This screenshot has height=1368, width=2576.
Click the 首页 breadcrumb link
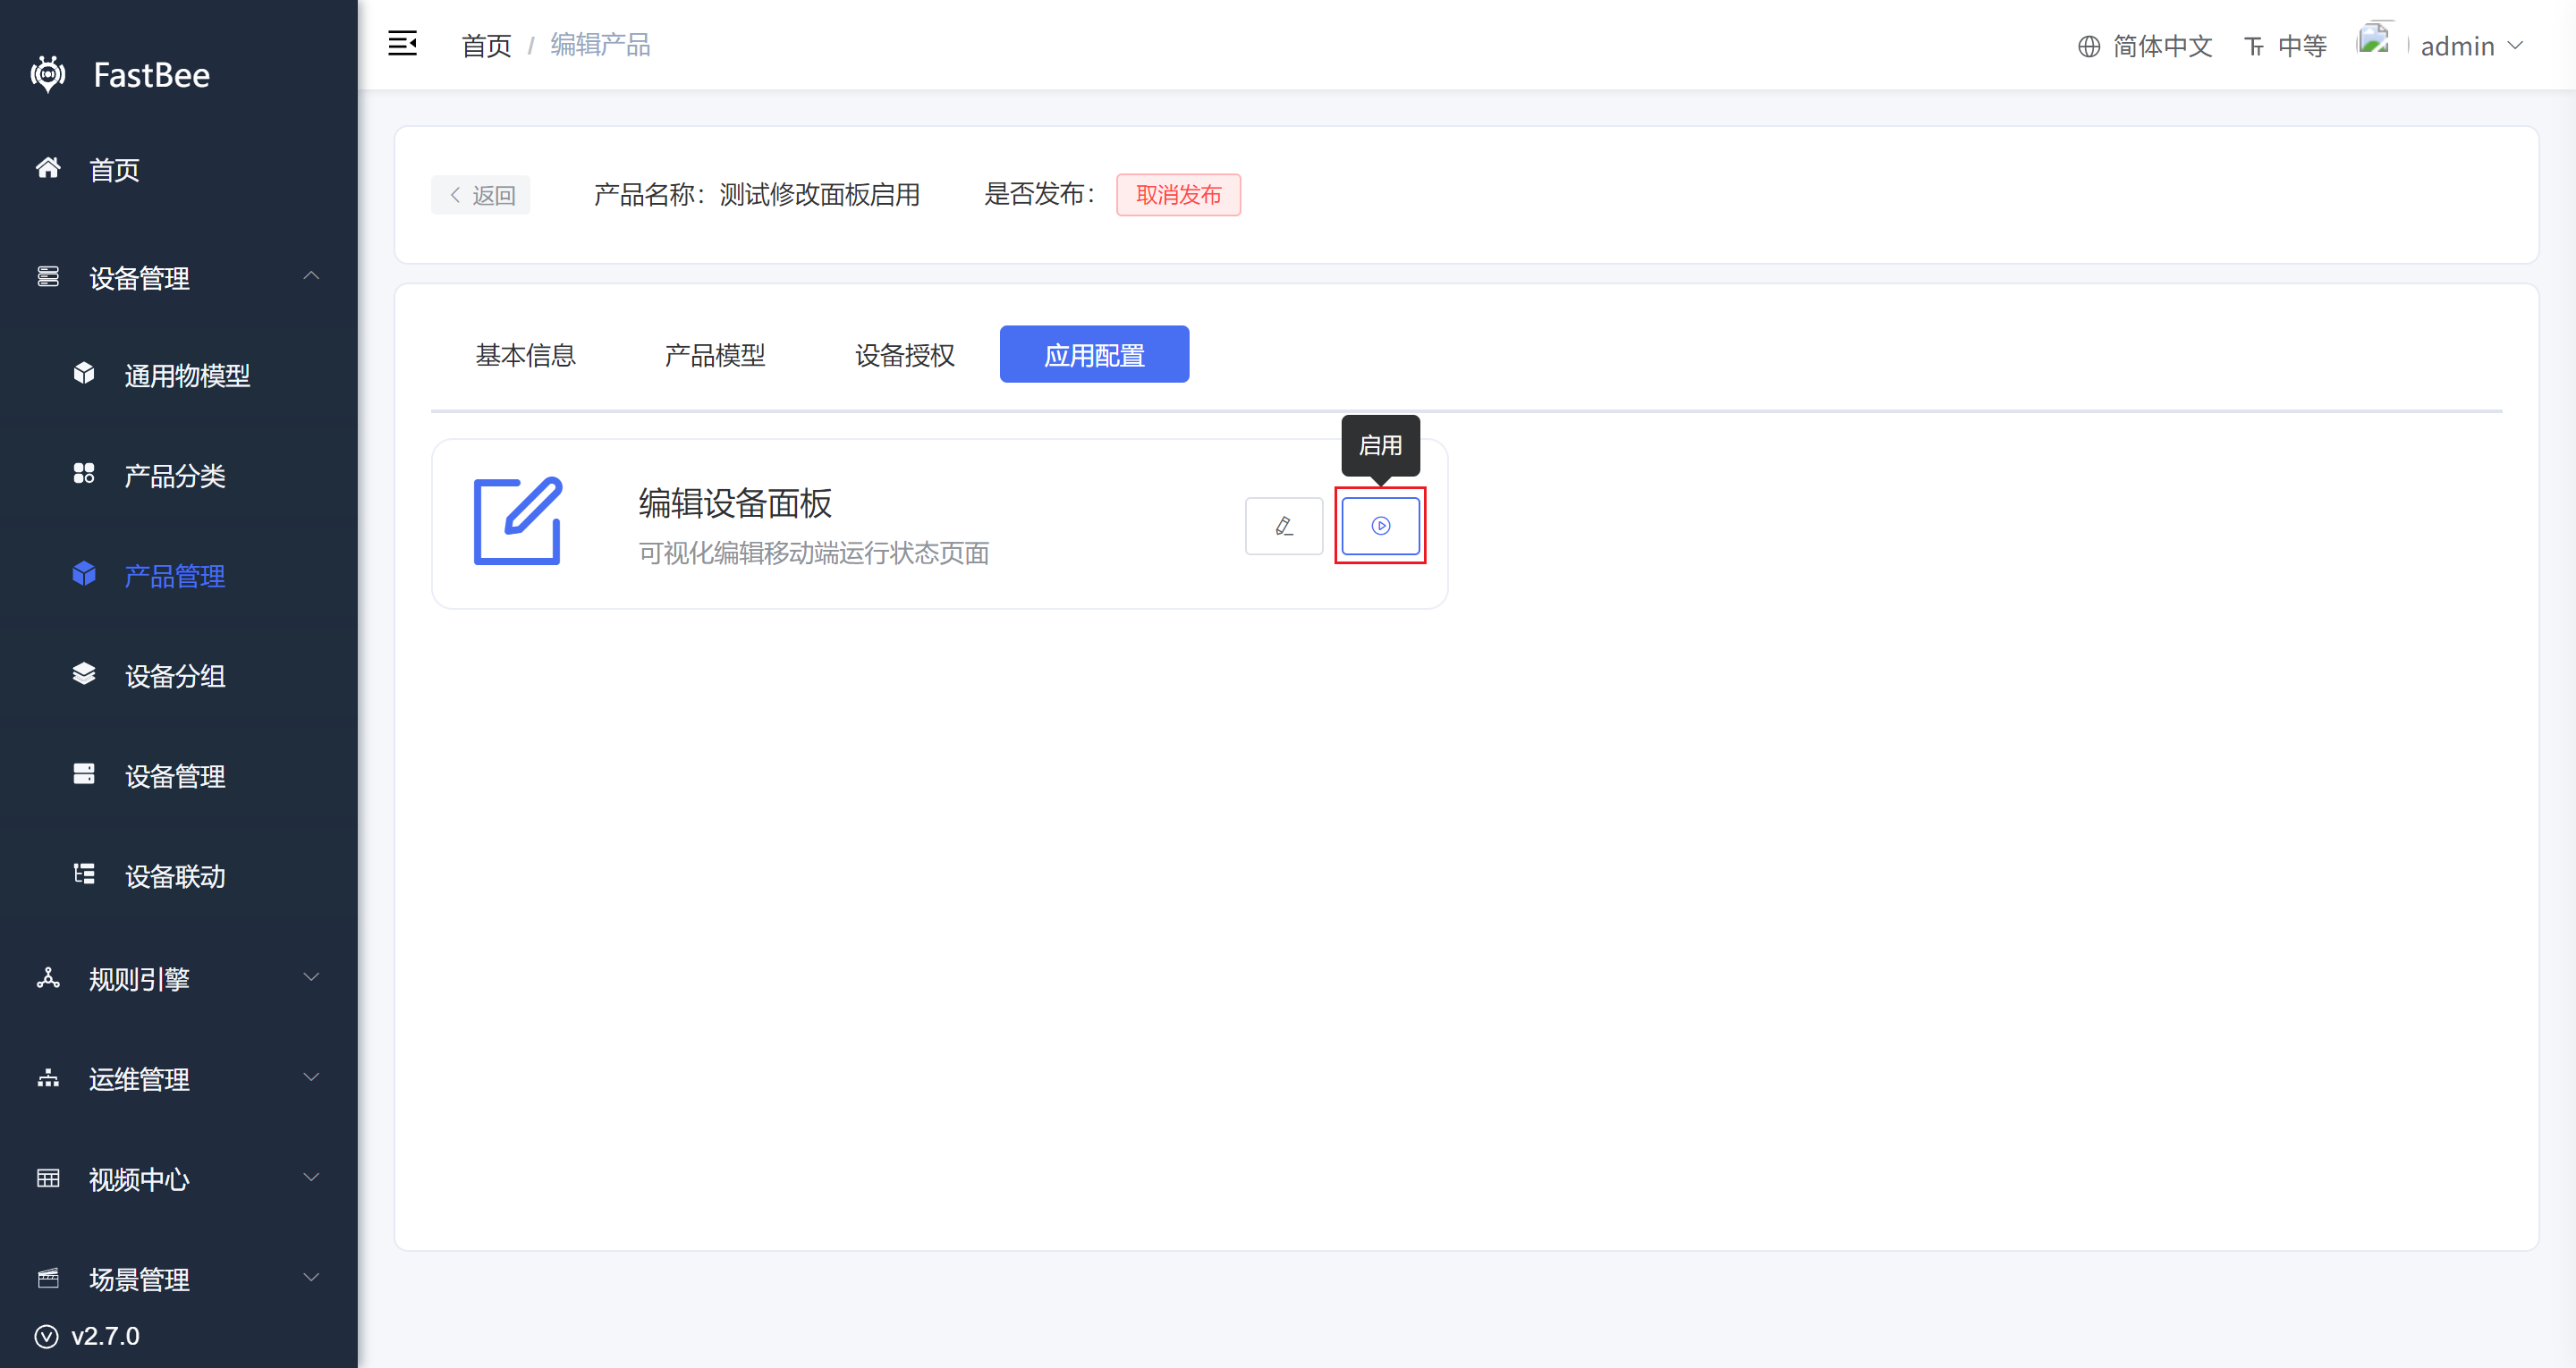pyautogui.click(x=487, y=45)
